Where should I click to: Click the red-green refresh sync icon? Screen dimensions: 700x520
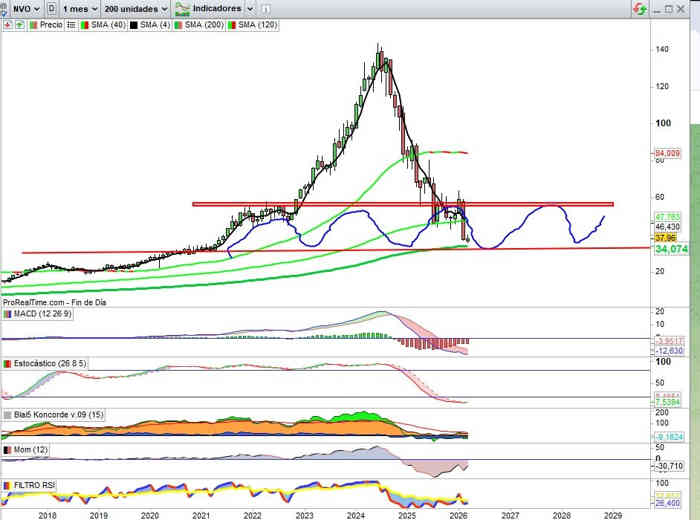639,8
